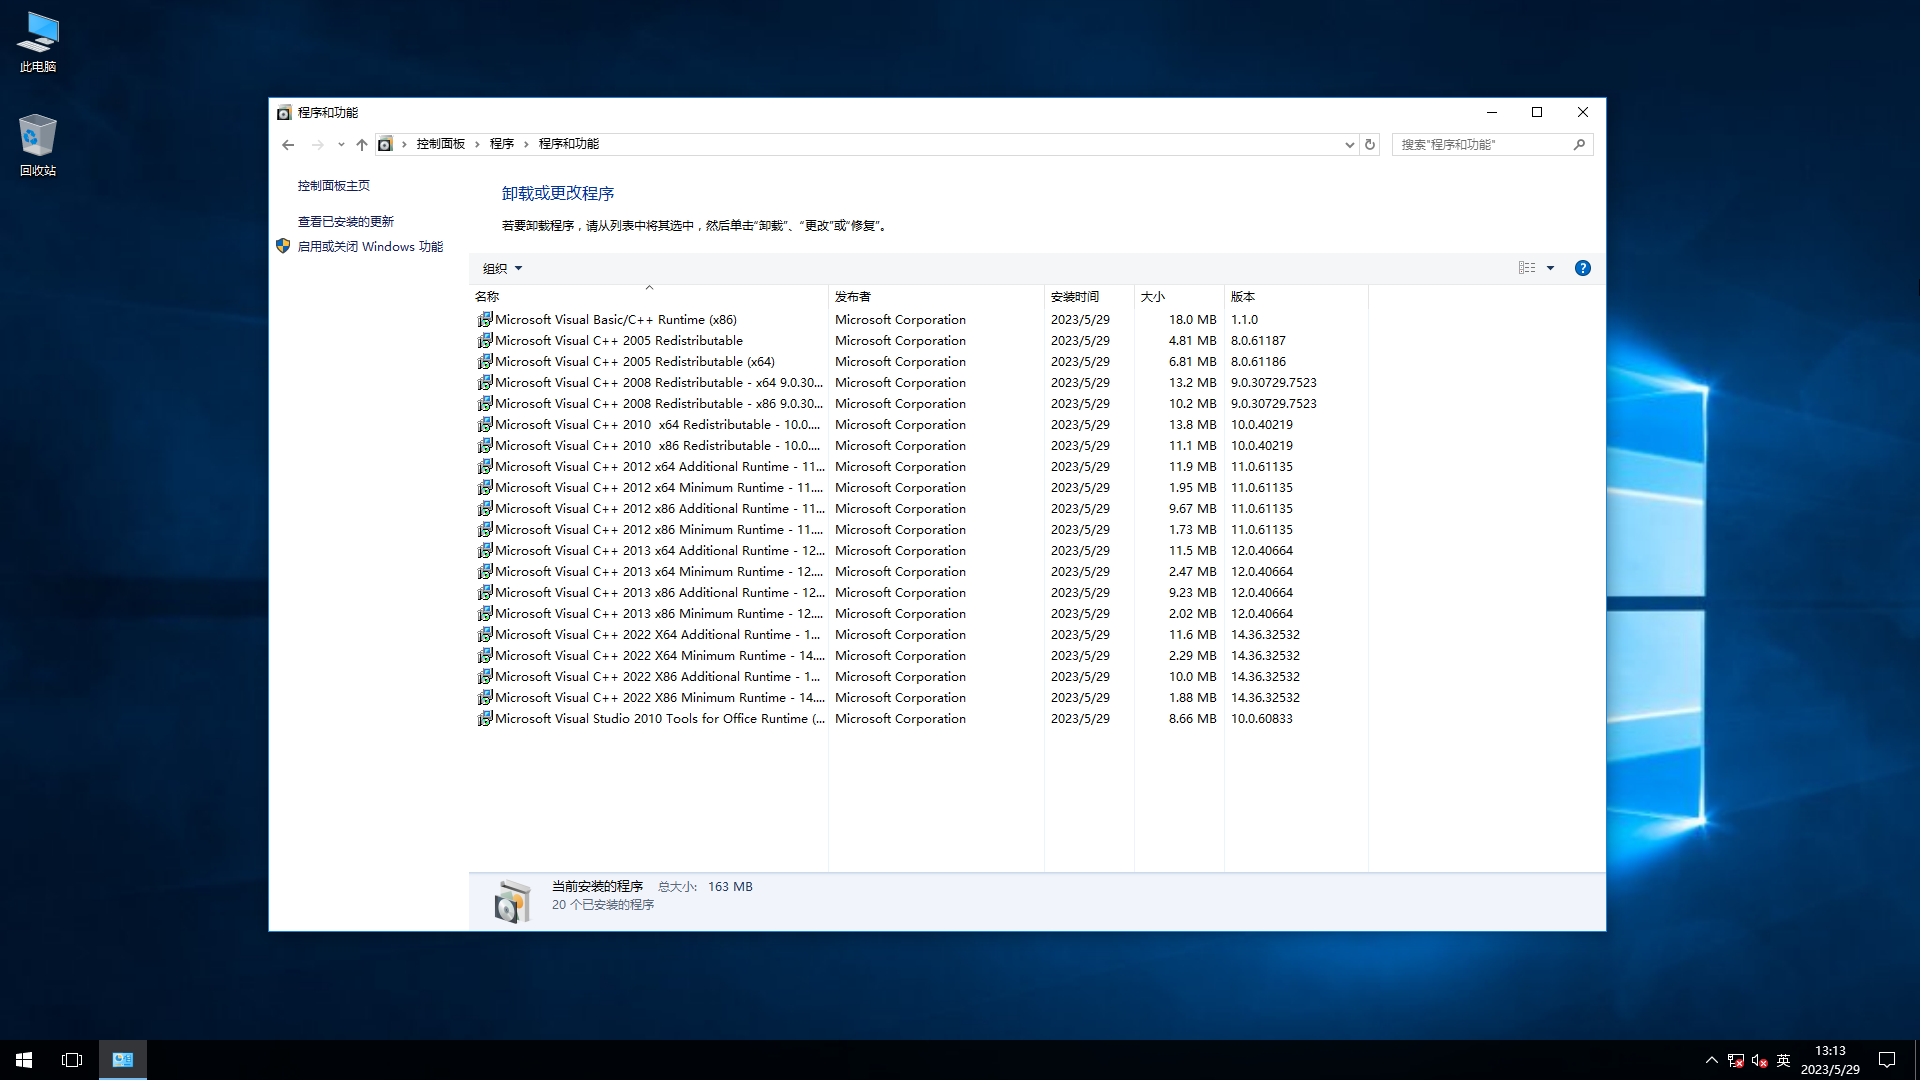Sort by the 名称 column header
Image resolution: width=1920 pixels, height=1080 pixels.
coord(487,297)
